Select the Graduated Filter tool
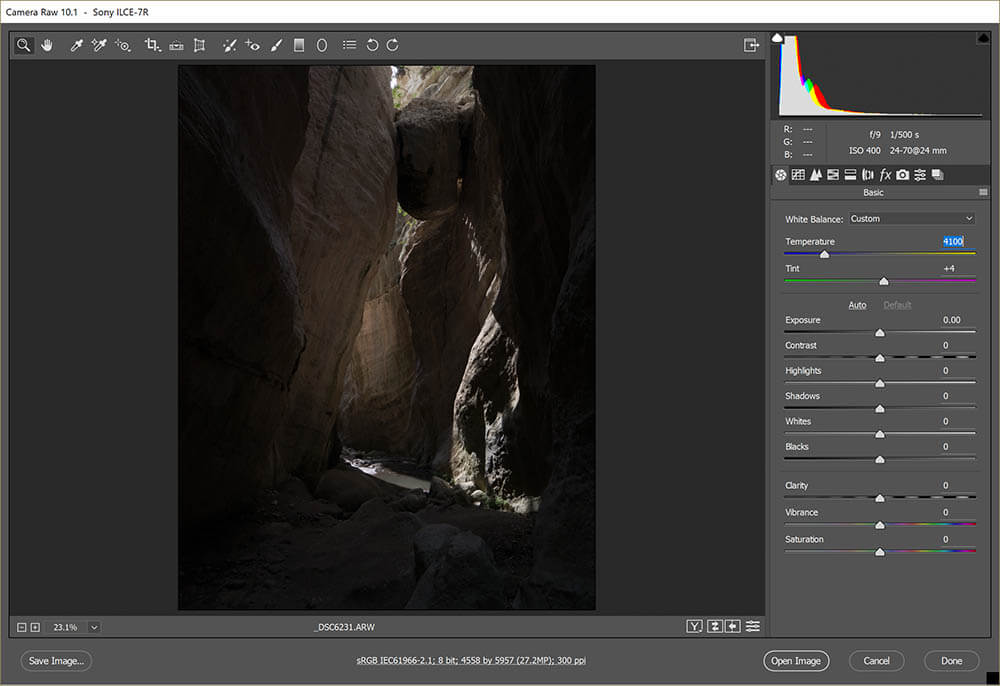Image resolution: width=1000 pixels, height=686 pixels. [299, 44]
